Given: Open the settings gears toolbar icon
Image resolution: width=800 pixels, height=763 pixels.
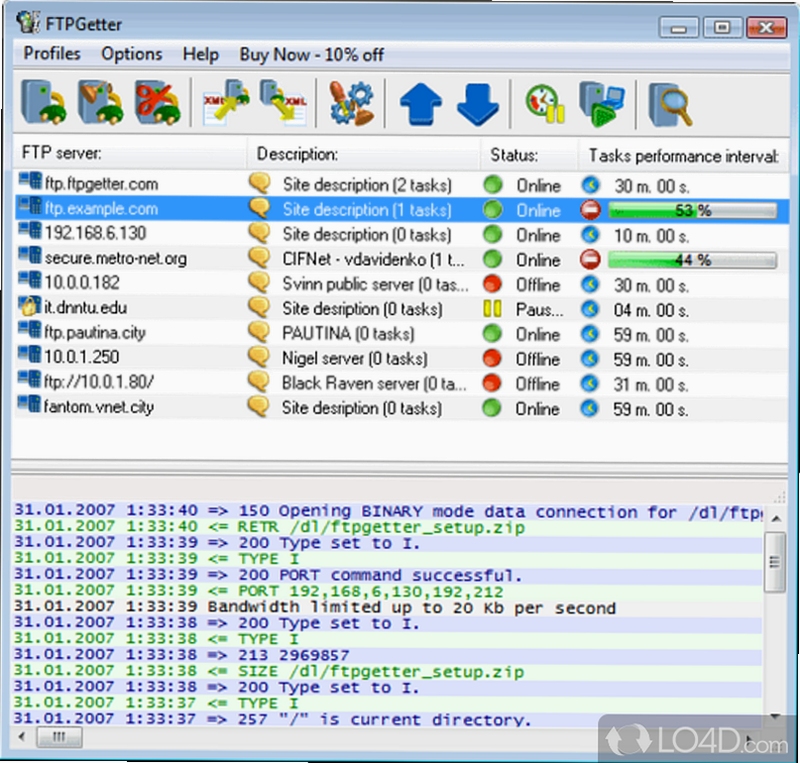Looking at the screenshot, I should pyautogui.click(x=351, y=103).
